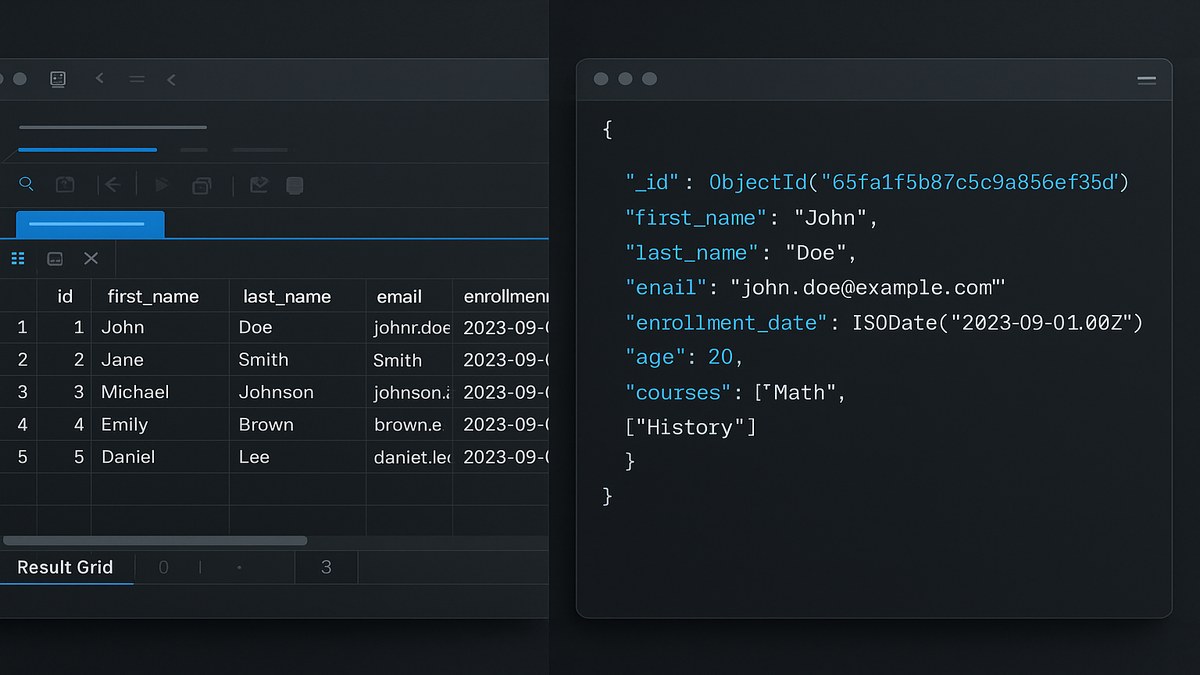Open the save snapshot icon next to search
The image size is (1200, 675).
pos(65,185)
